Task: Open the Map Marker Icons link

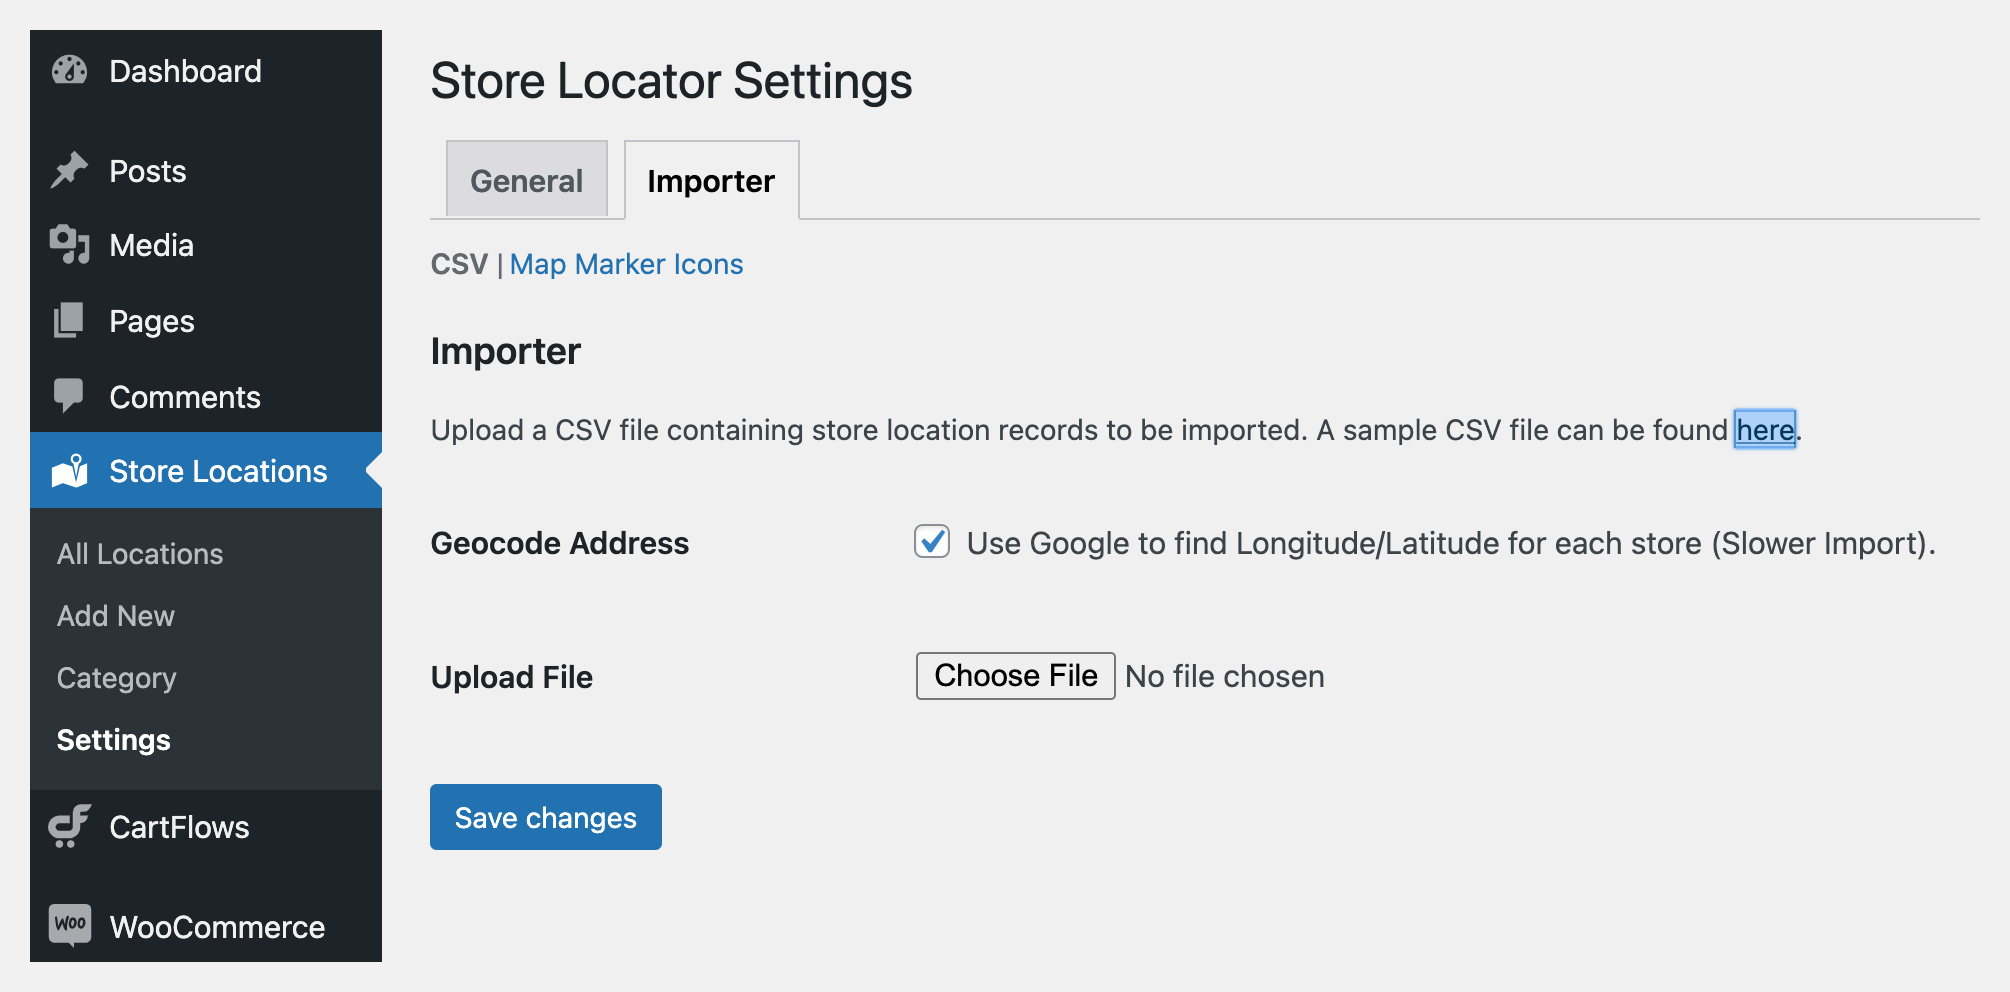Action: coord(626,264)
